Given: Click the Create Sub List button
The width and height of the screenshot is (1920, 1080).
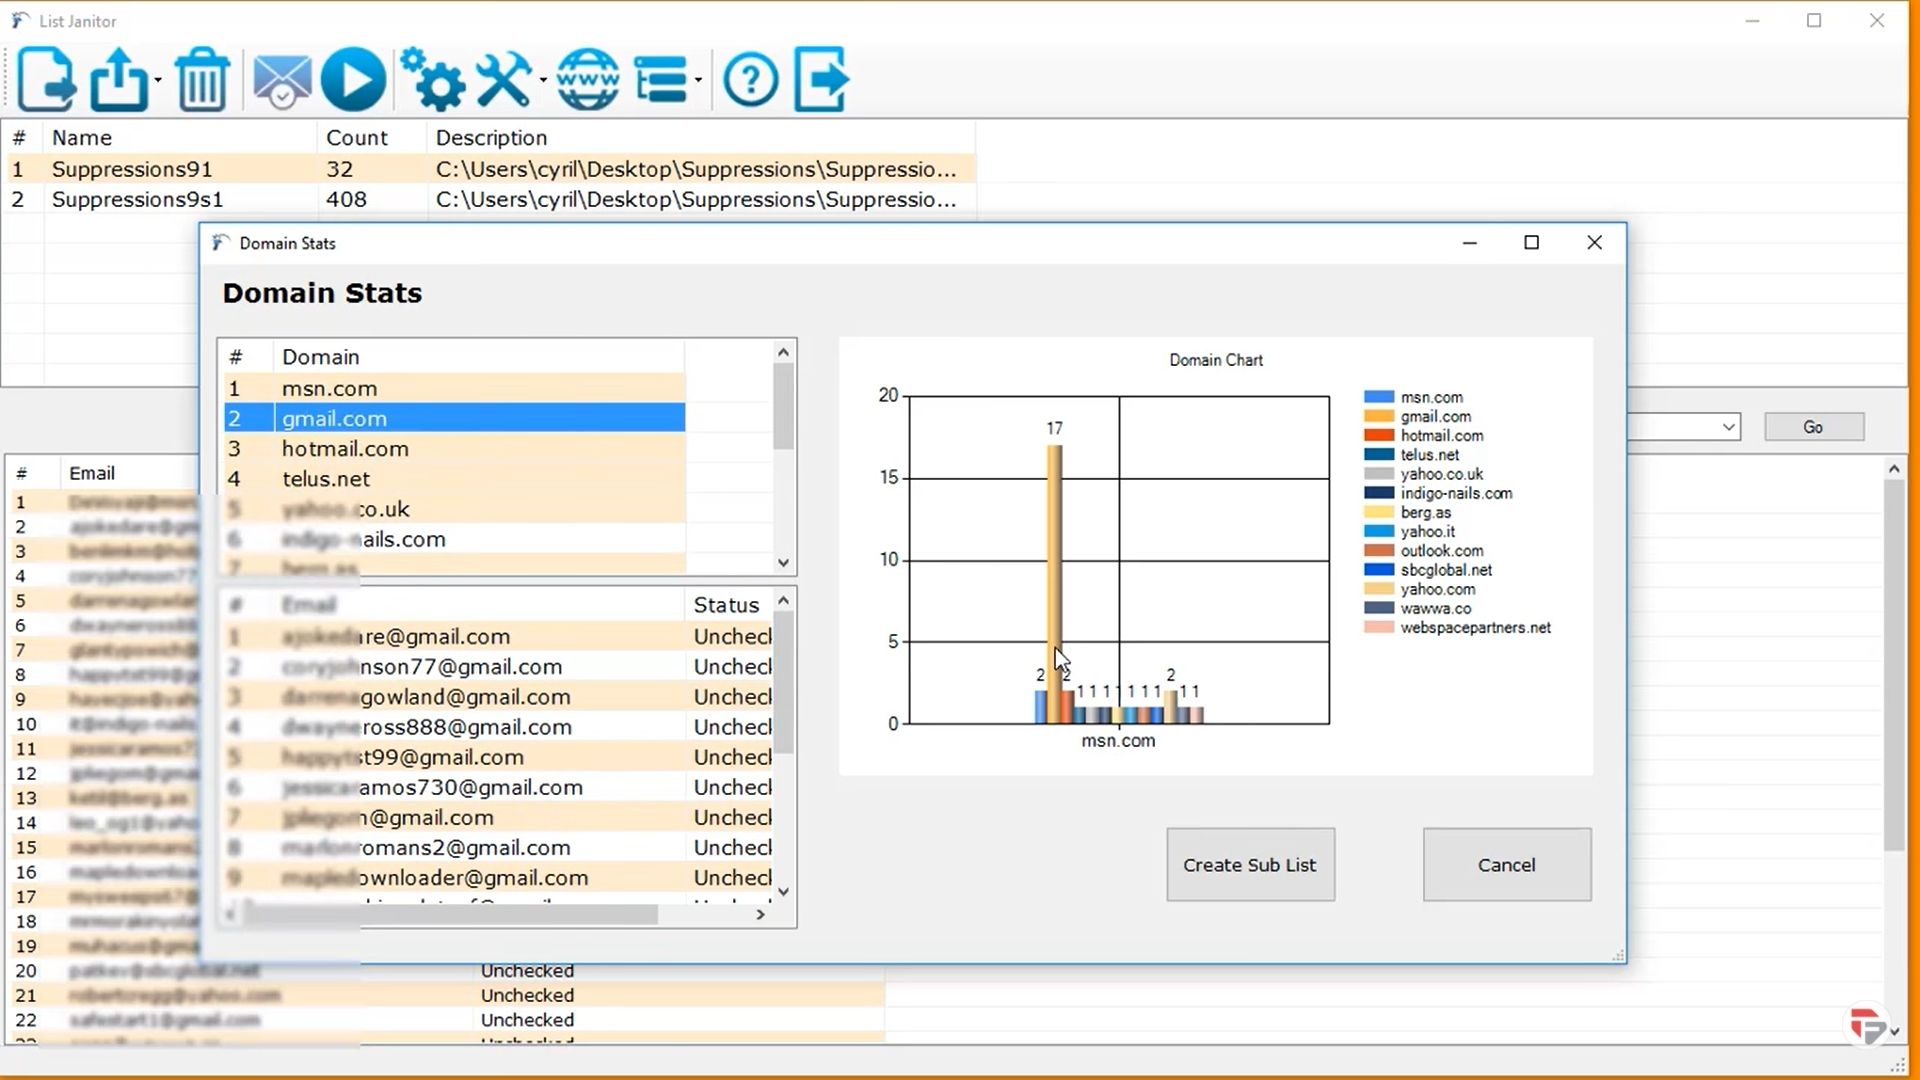Looking at the screenshot, I should pos(1250,865).
